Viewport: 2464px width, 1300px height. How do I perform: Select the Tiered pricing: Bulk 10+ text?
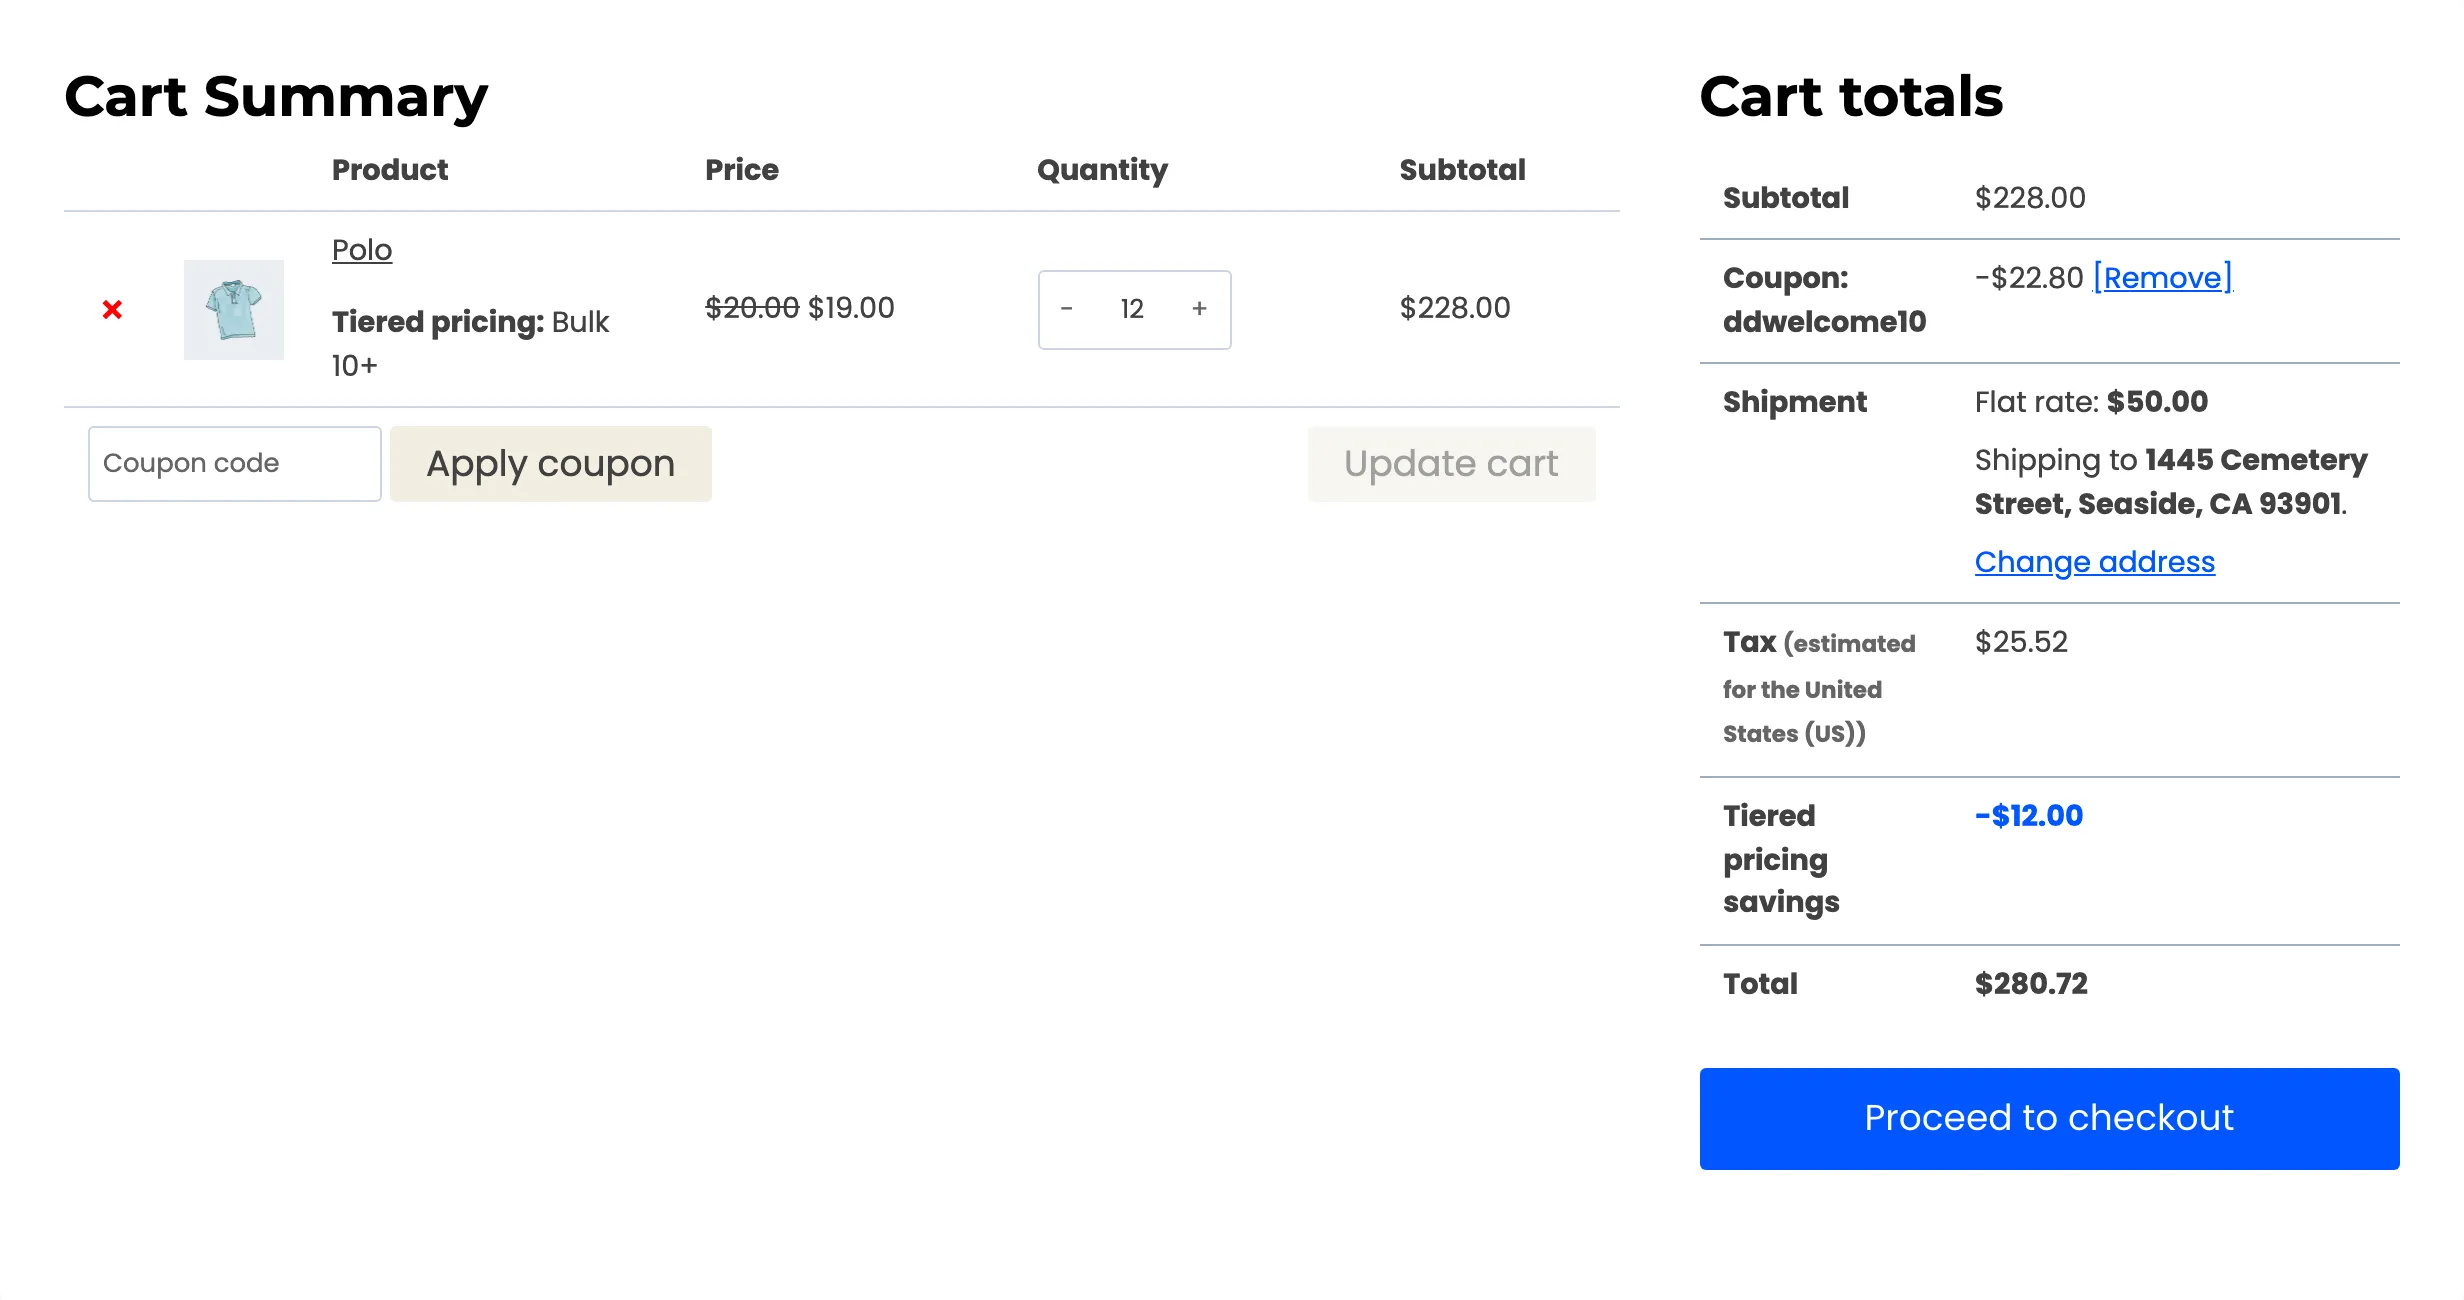click(470, 343)
